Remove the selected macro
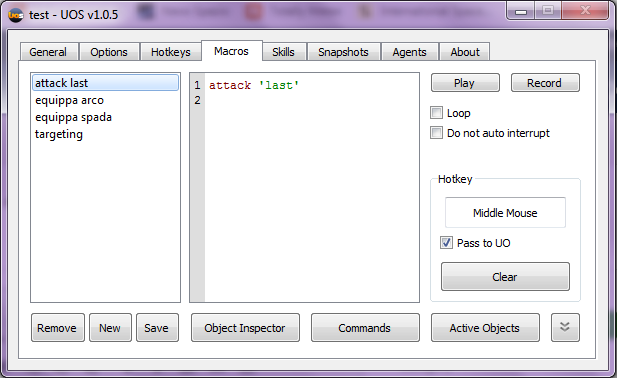The width and height of the screenshot is (617, 378). click(57, 327)
